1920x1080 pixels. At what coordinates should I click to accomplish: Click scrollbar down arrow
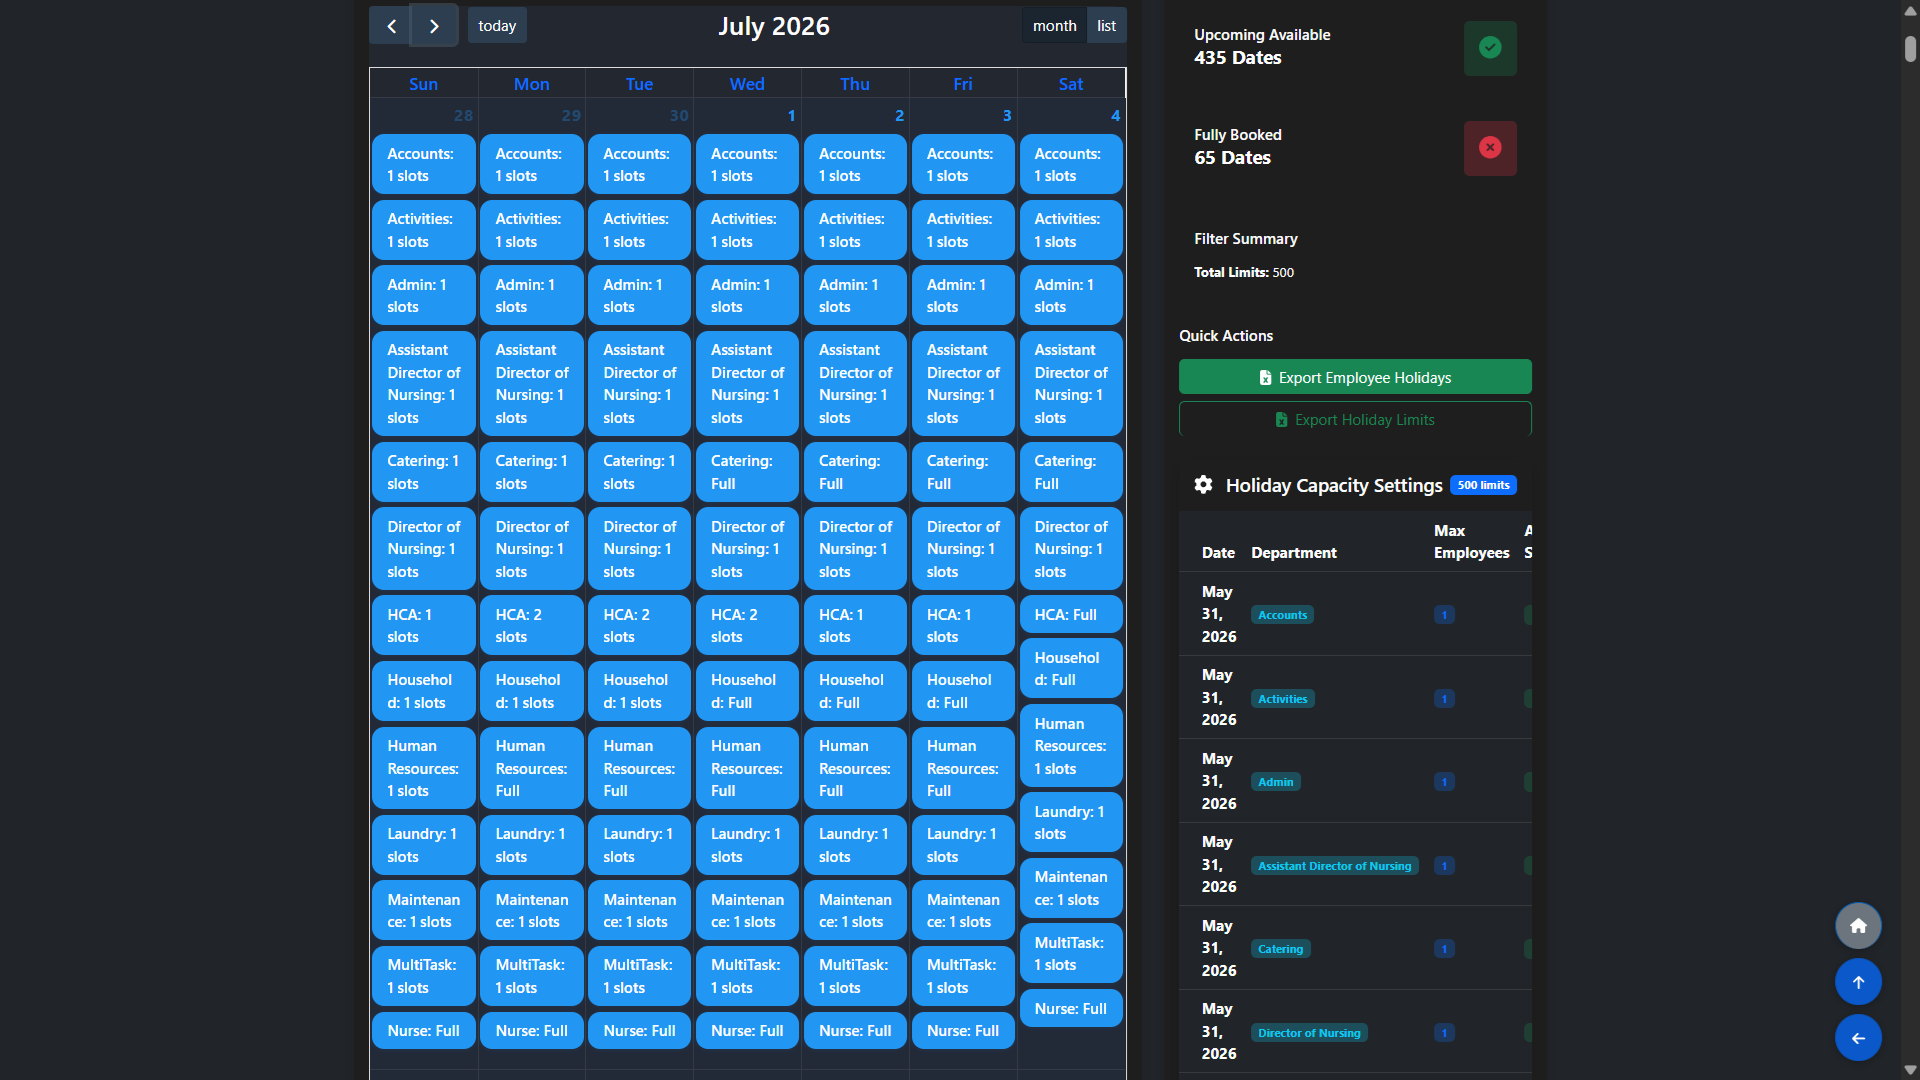pos(1910,1069)
